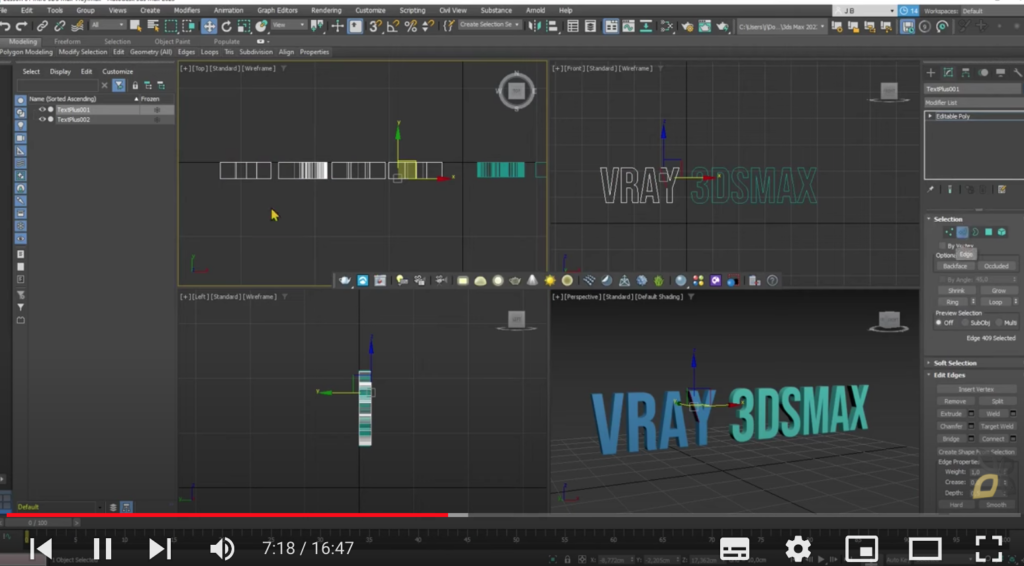Click the Target Weld button
The height and width of the screenshot is (566, 1024).
pos(996,426)
